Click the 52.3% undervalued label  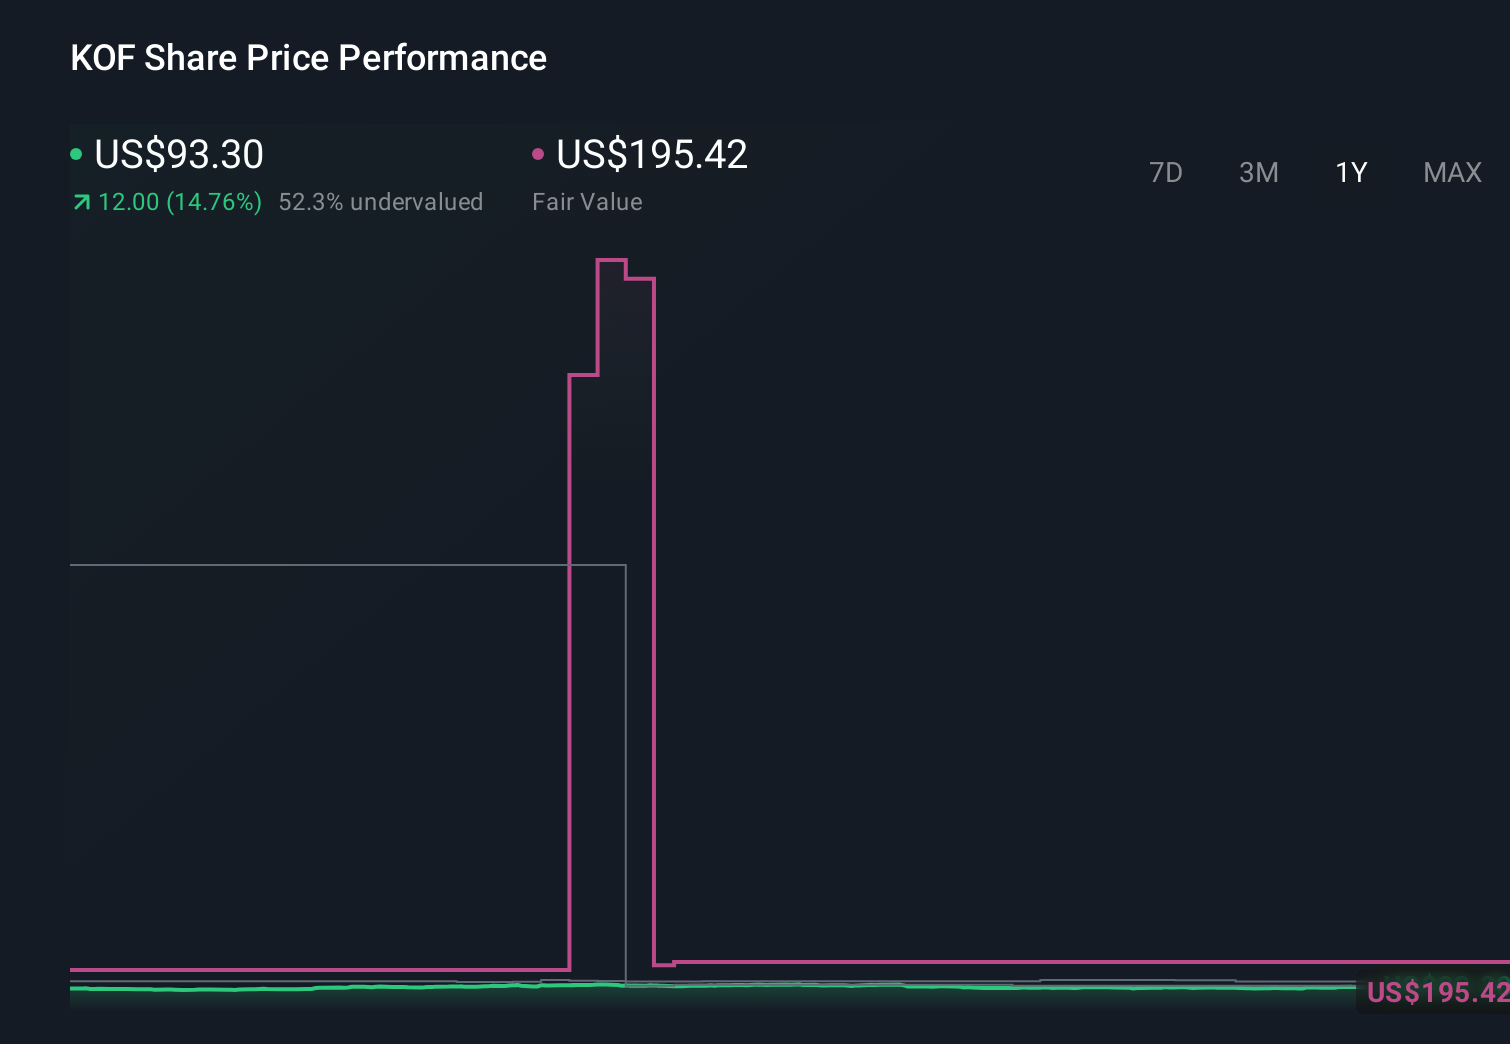381,201
